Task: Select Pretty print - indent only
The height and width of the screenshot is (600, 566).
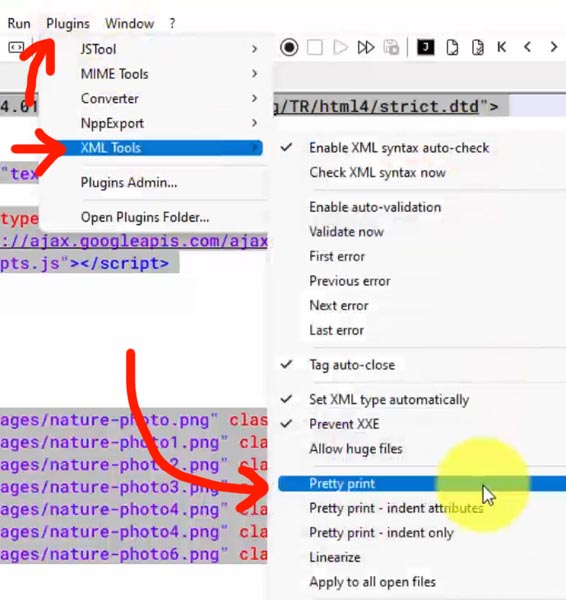Action: (x=381, y=533)
